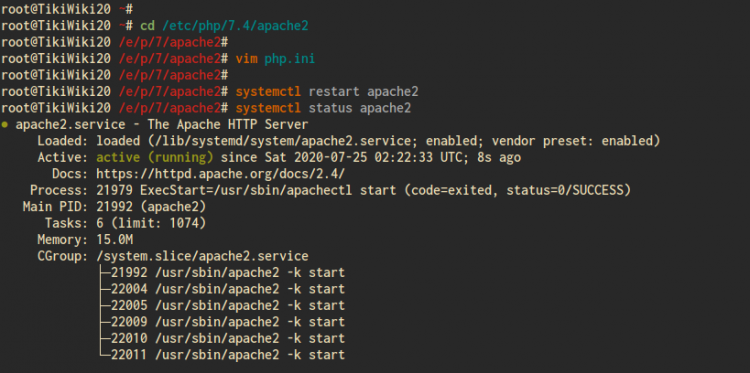Click the "Active:" label

63,157
